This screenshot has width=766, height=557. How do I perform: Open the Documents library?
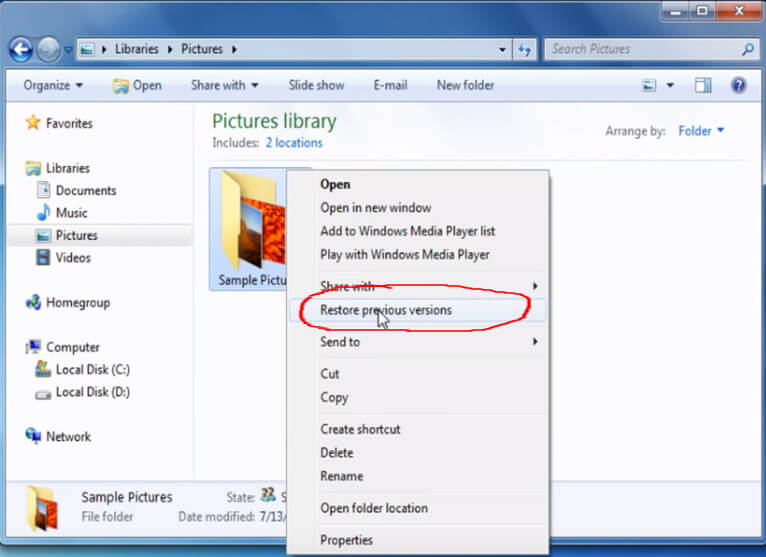pyautogui.click(x=86, y=191)
